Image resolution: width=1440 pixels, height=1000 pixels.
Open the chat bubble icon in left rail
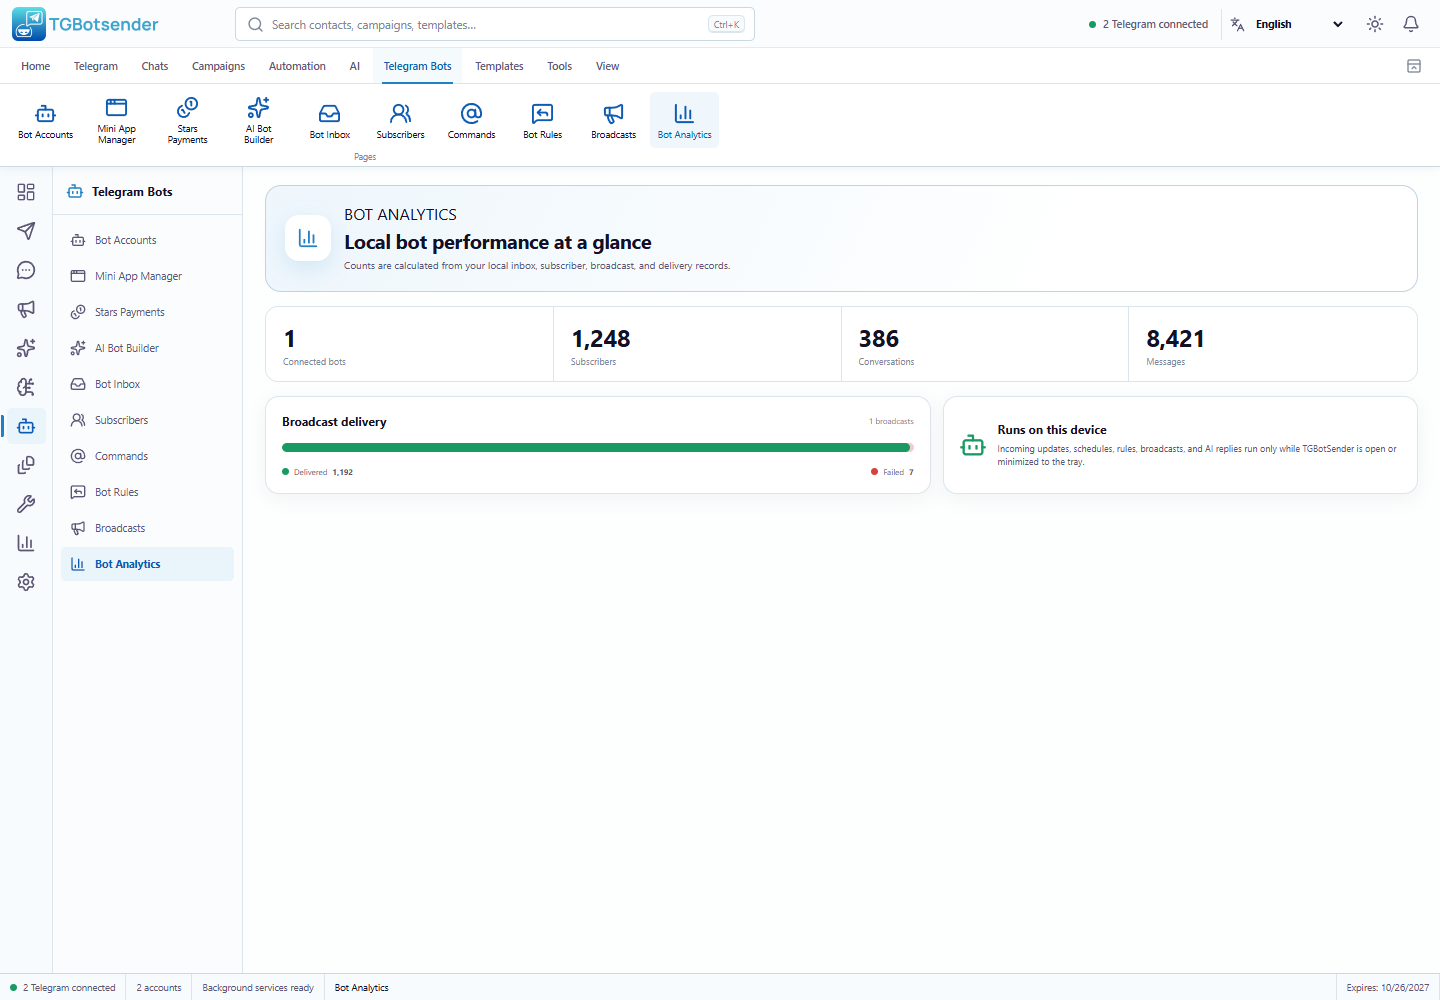(26, 270)
